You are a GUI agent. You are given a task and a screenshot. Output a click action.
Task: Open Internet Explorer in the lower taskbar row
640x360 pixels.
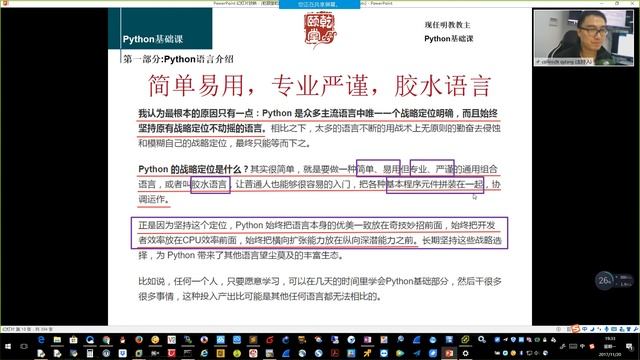coord(204,353)
